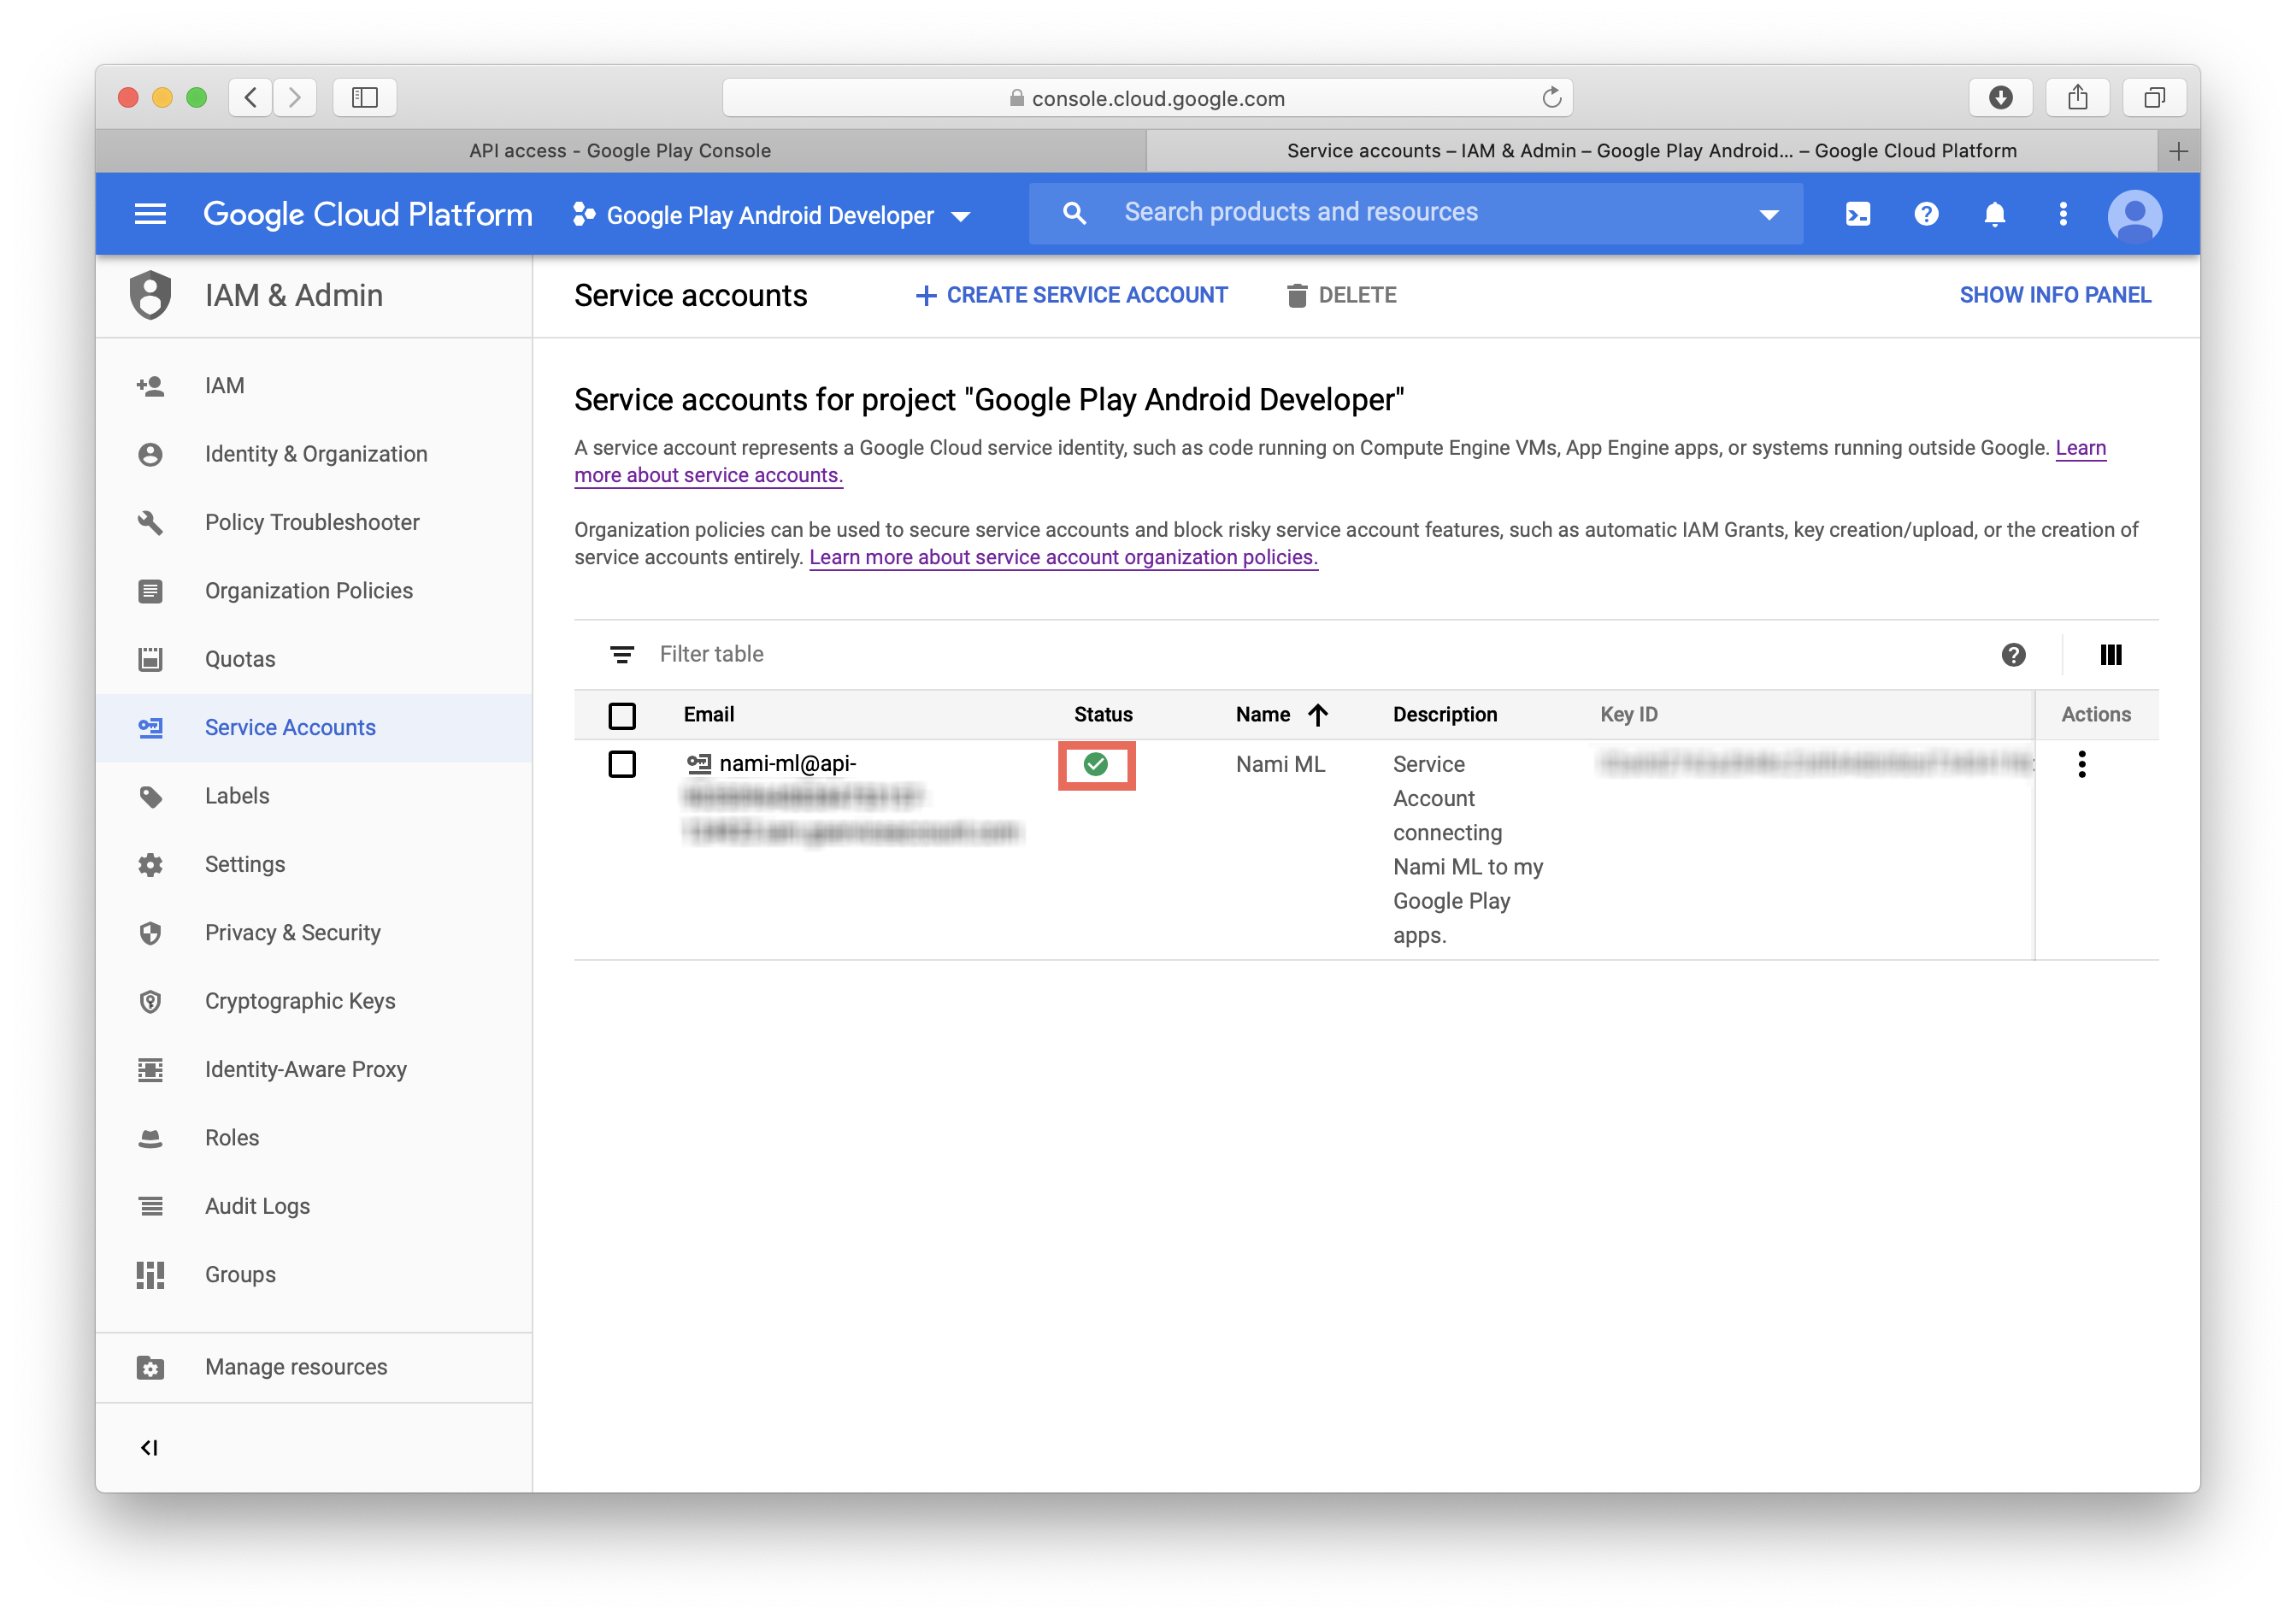Activate Cloud Shell terminal icon

click(x=1857, y=214)
